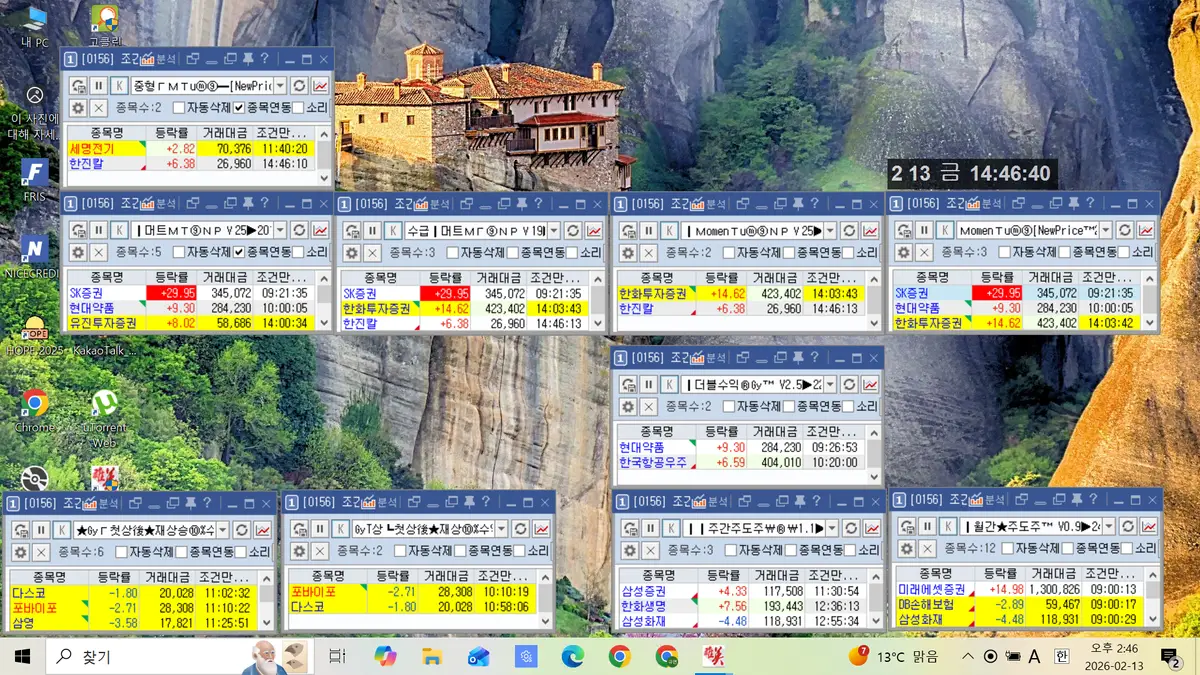Click the 분석 chart icon in the top-left window titlebar
Viewport: 1200px width, 675px height.
(148, 59)
